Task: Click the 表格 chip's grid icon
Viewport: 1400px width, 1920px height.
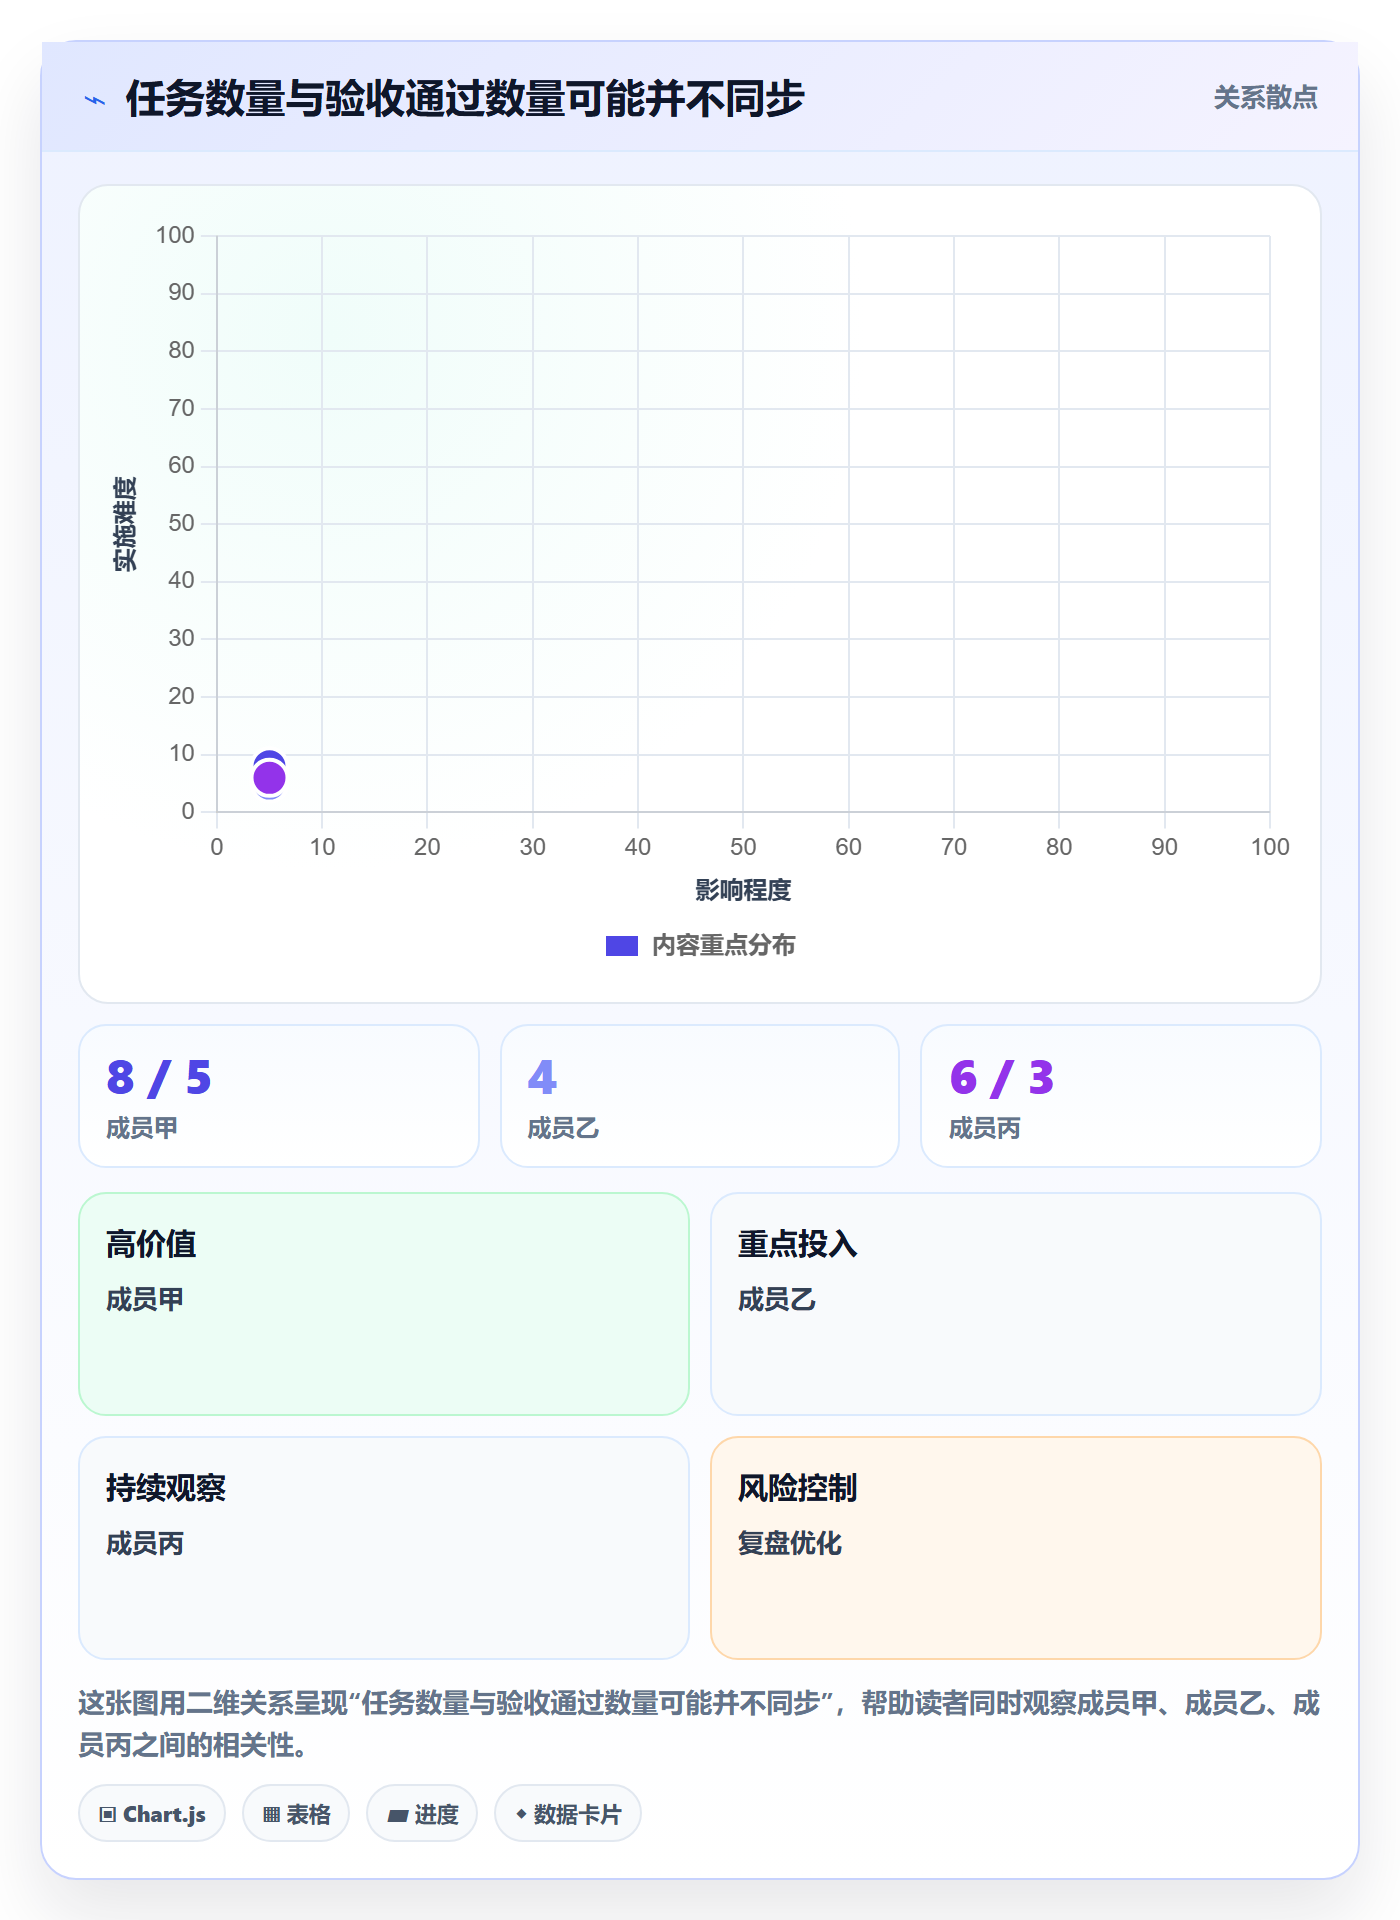Action: pyautogui.click(x=271, y=1815)
